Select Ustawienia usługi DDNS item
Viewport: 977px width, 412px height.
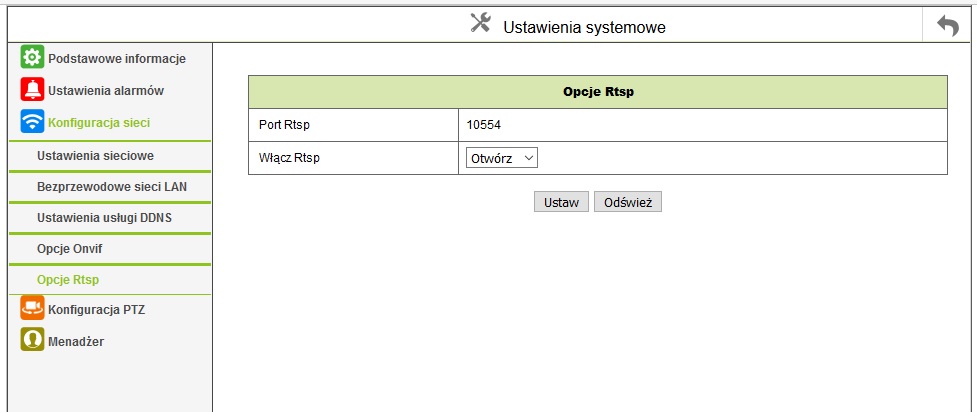tap(104, 218)
